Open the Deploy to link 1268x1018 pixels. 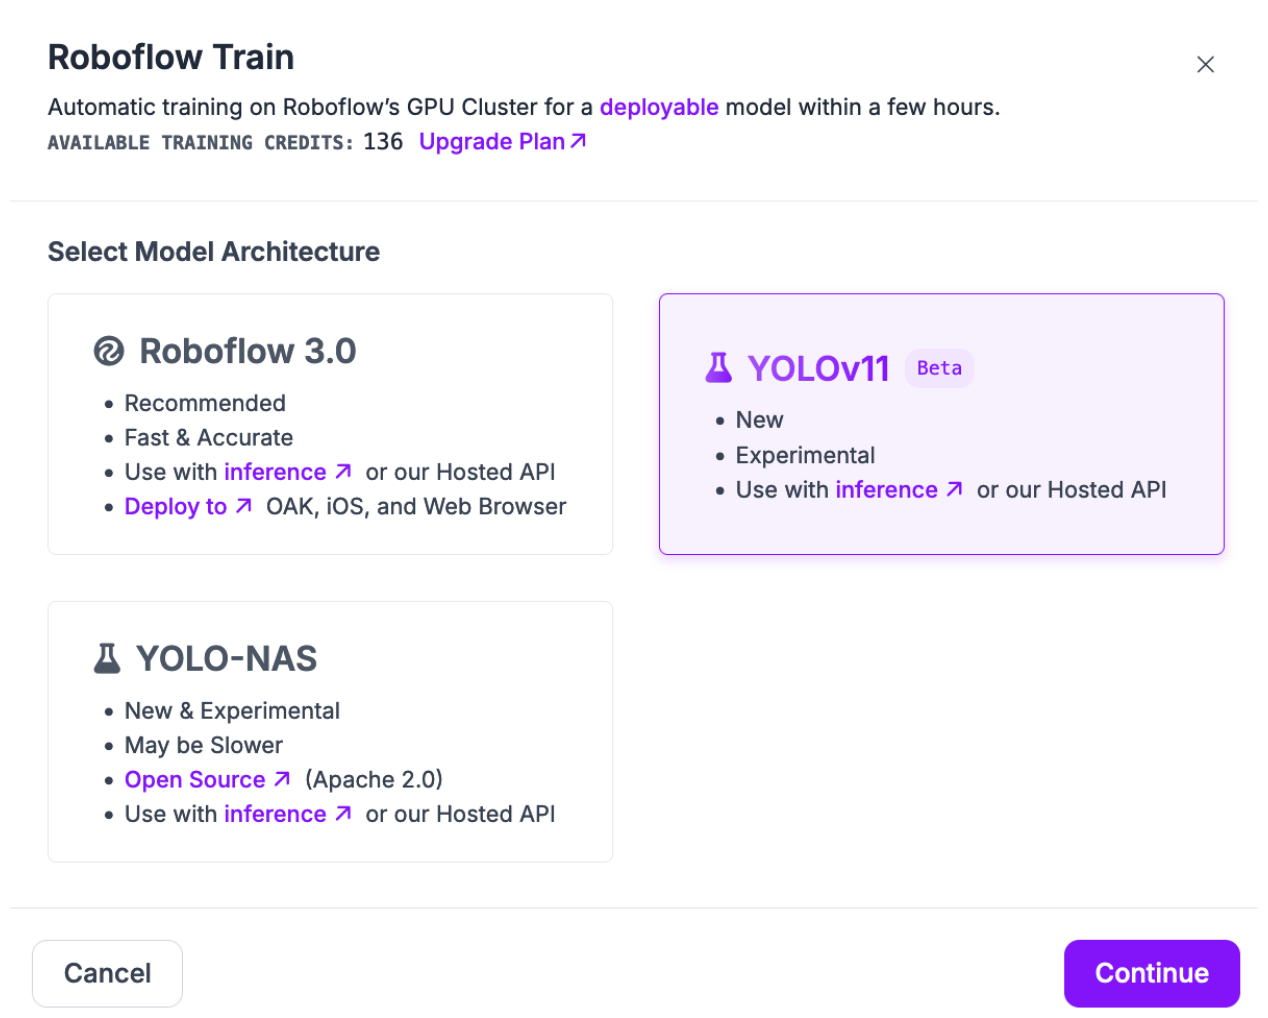tap(176, 507)
